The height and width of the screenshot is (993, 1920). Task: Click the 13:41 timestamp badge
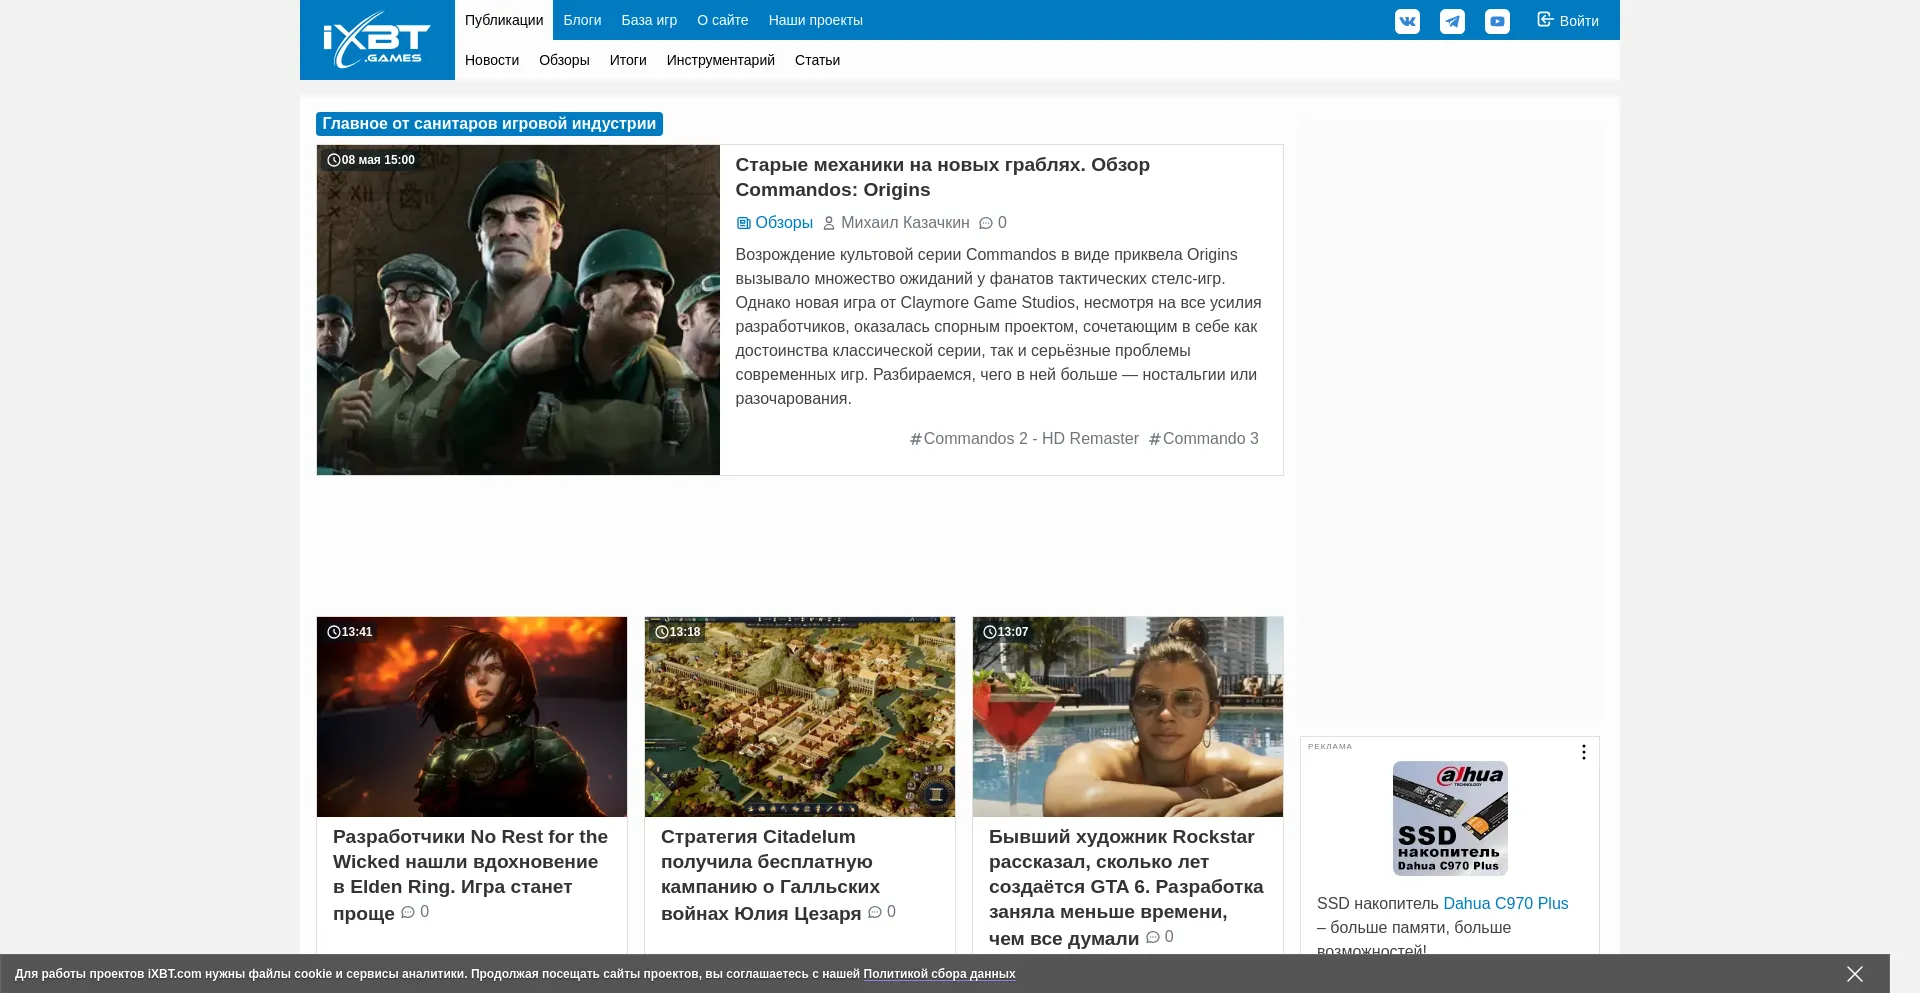pos(350,632)
